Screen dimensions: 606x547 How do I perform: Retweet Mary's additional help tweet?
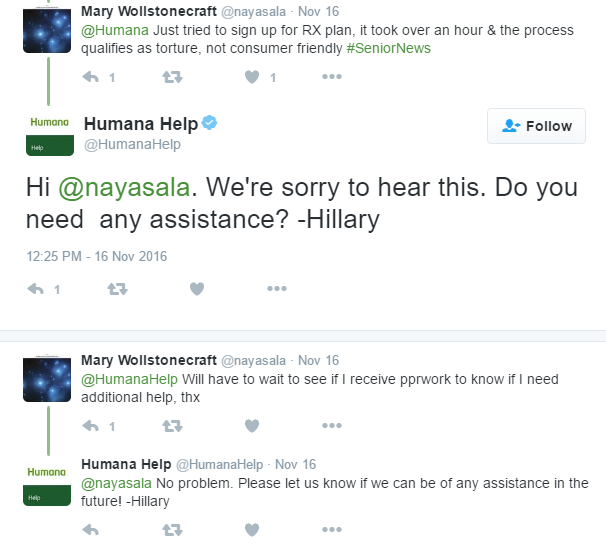(x=172, y=426)
